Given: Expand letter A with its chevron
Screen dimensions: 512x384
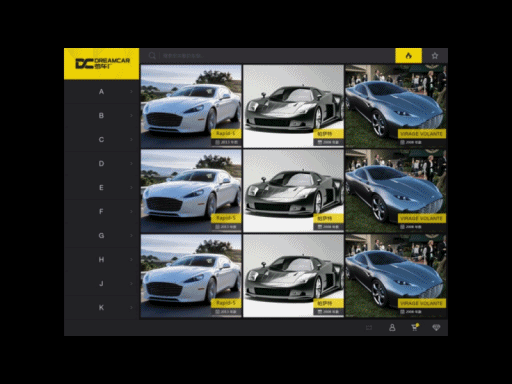Looking at the screenshot, I should (x=131, y=92).
